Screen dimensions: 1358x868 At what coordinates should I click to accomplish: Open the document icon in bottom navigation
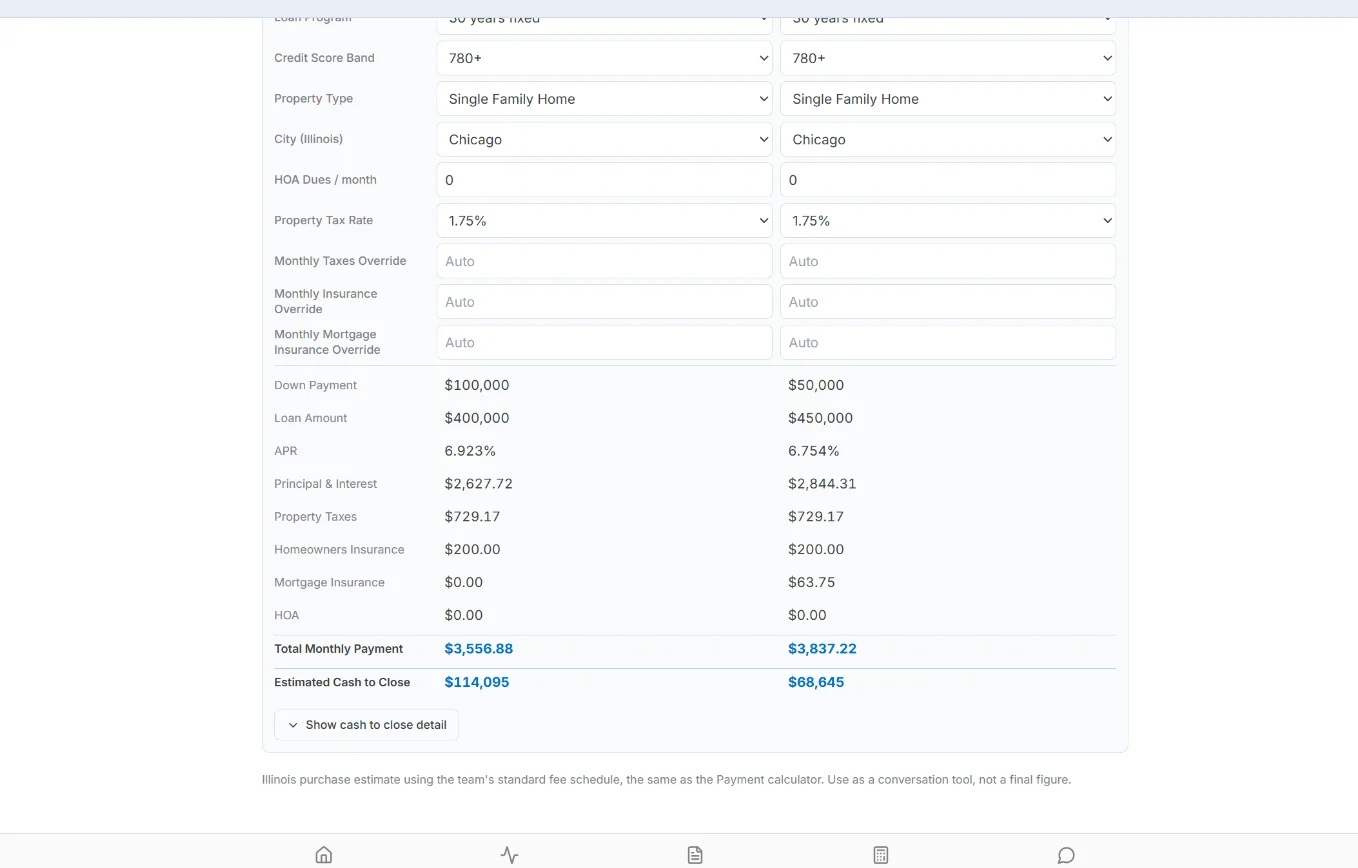click(695, 855)
